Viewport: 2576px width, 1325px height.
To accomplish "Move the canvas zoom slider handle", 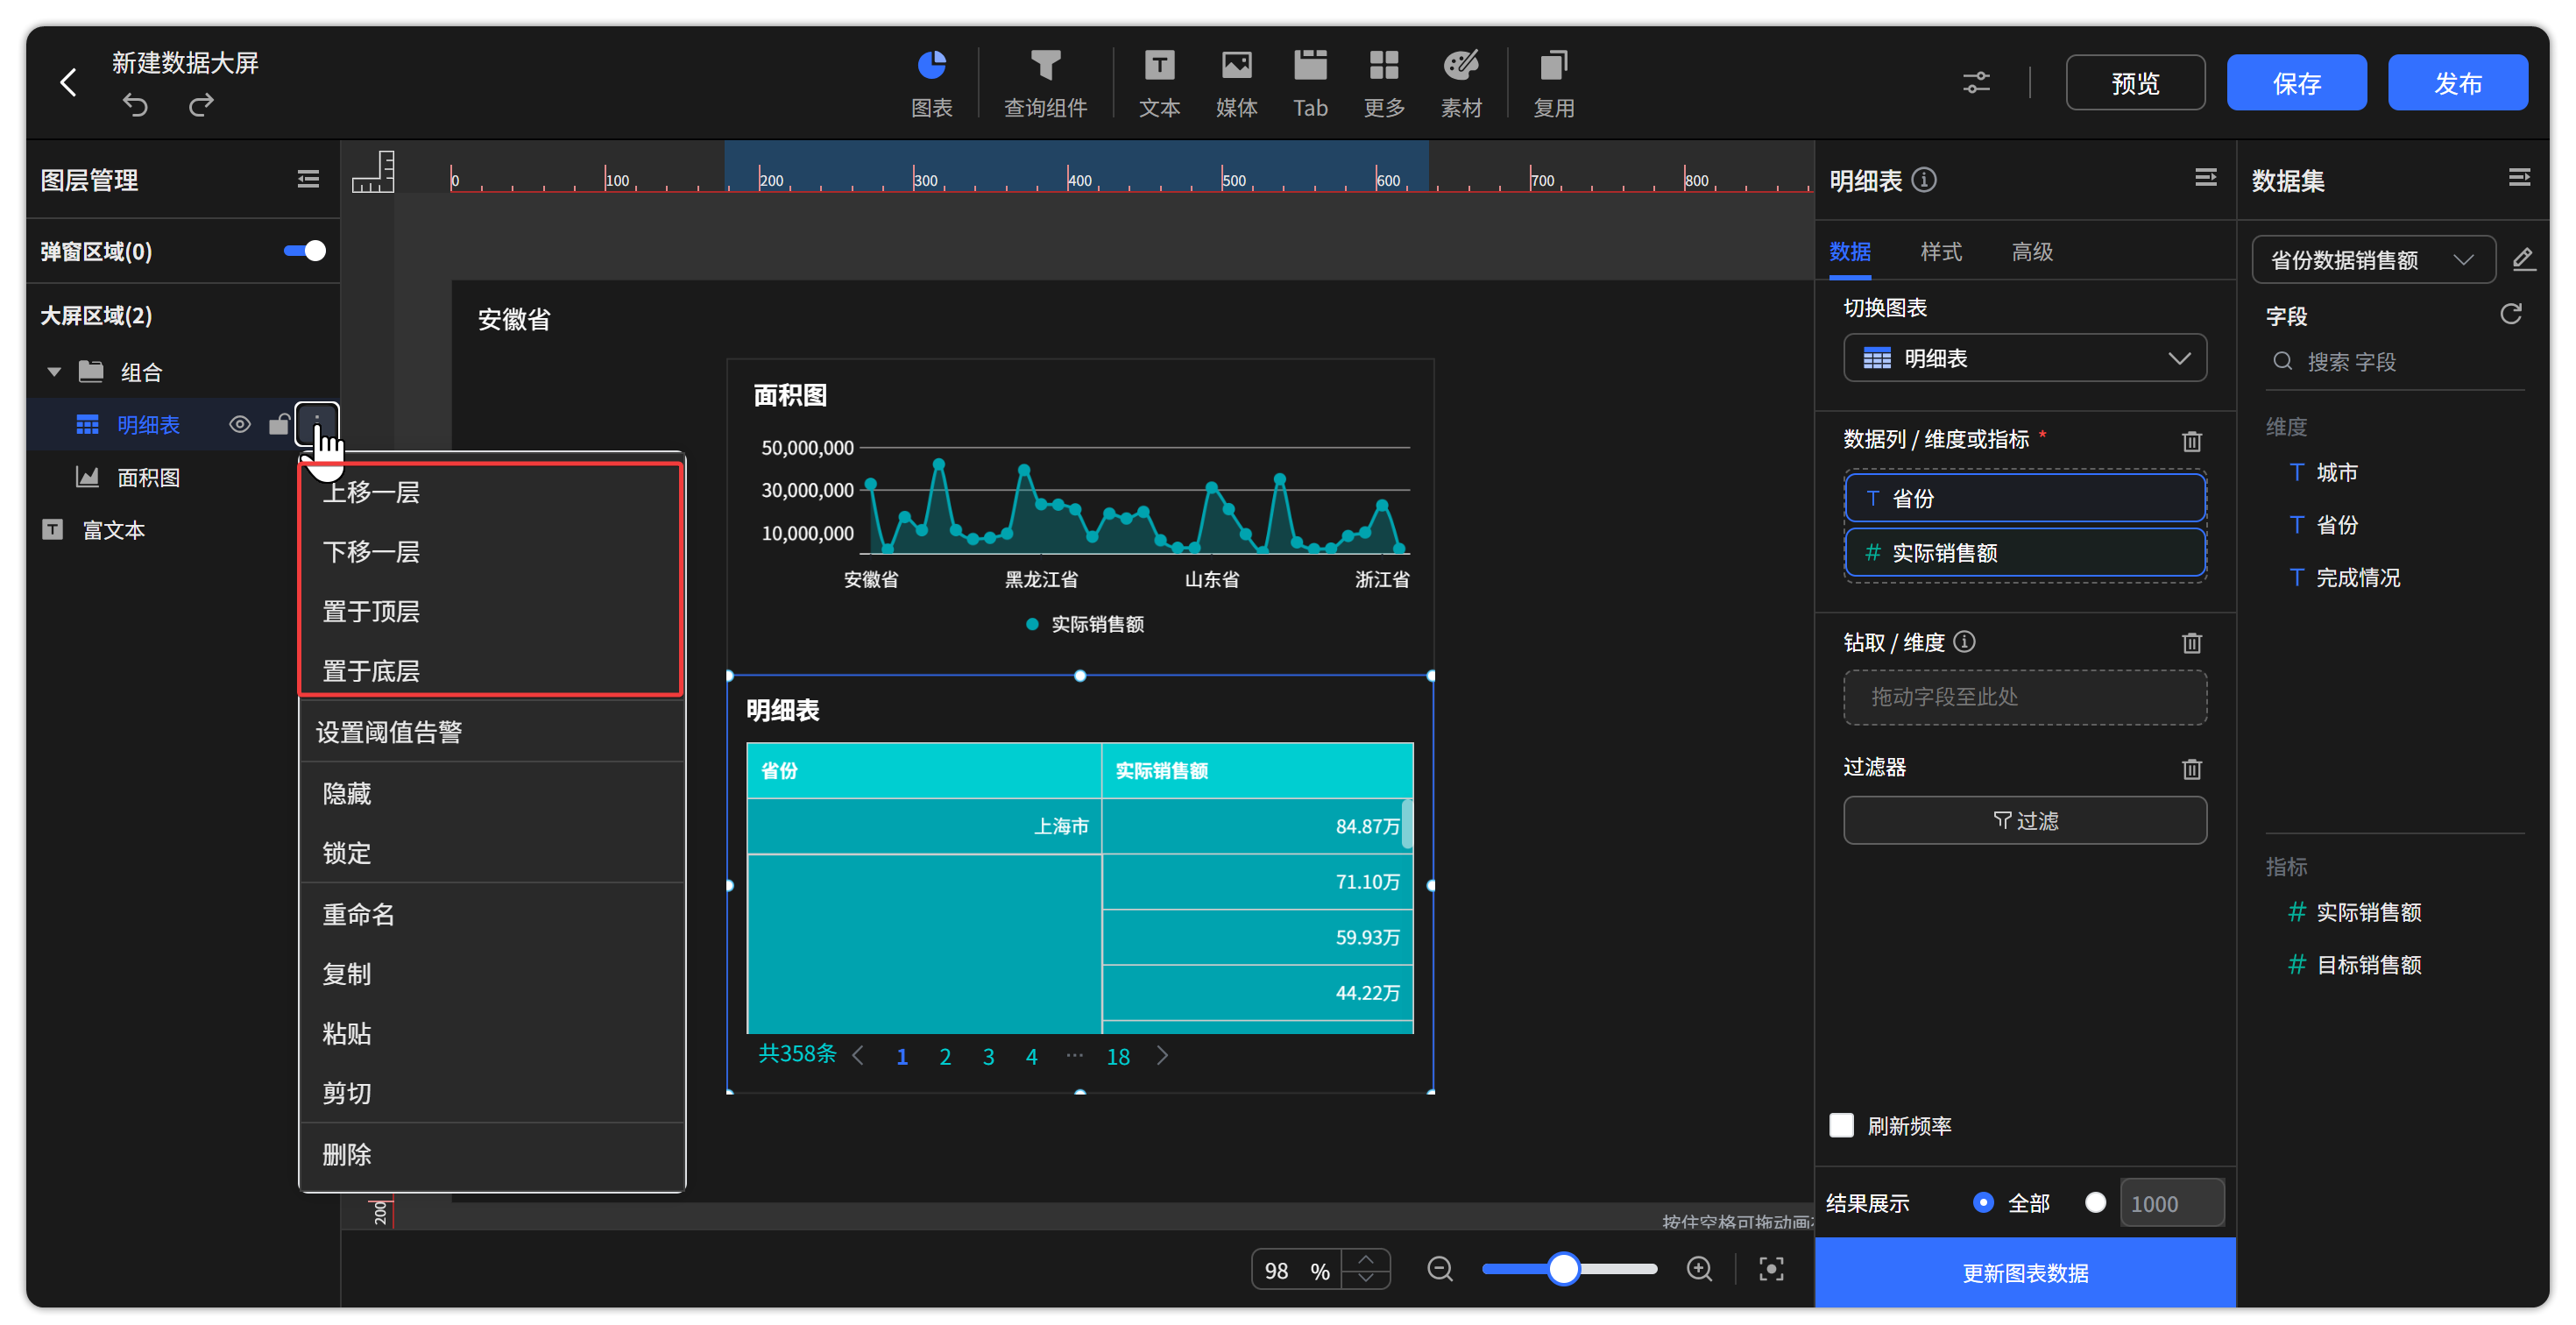I will click(1563, 1269).
